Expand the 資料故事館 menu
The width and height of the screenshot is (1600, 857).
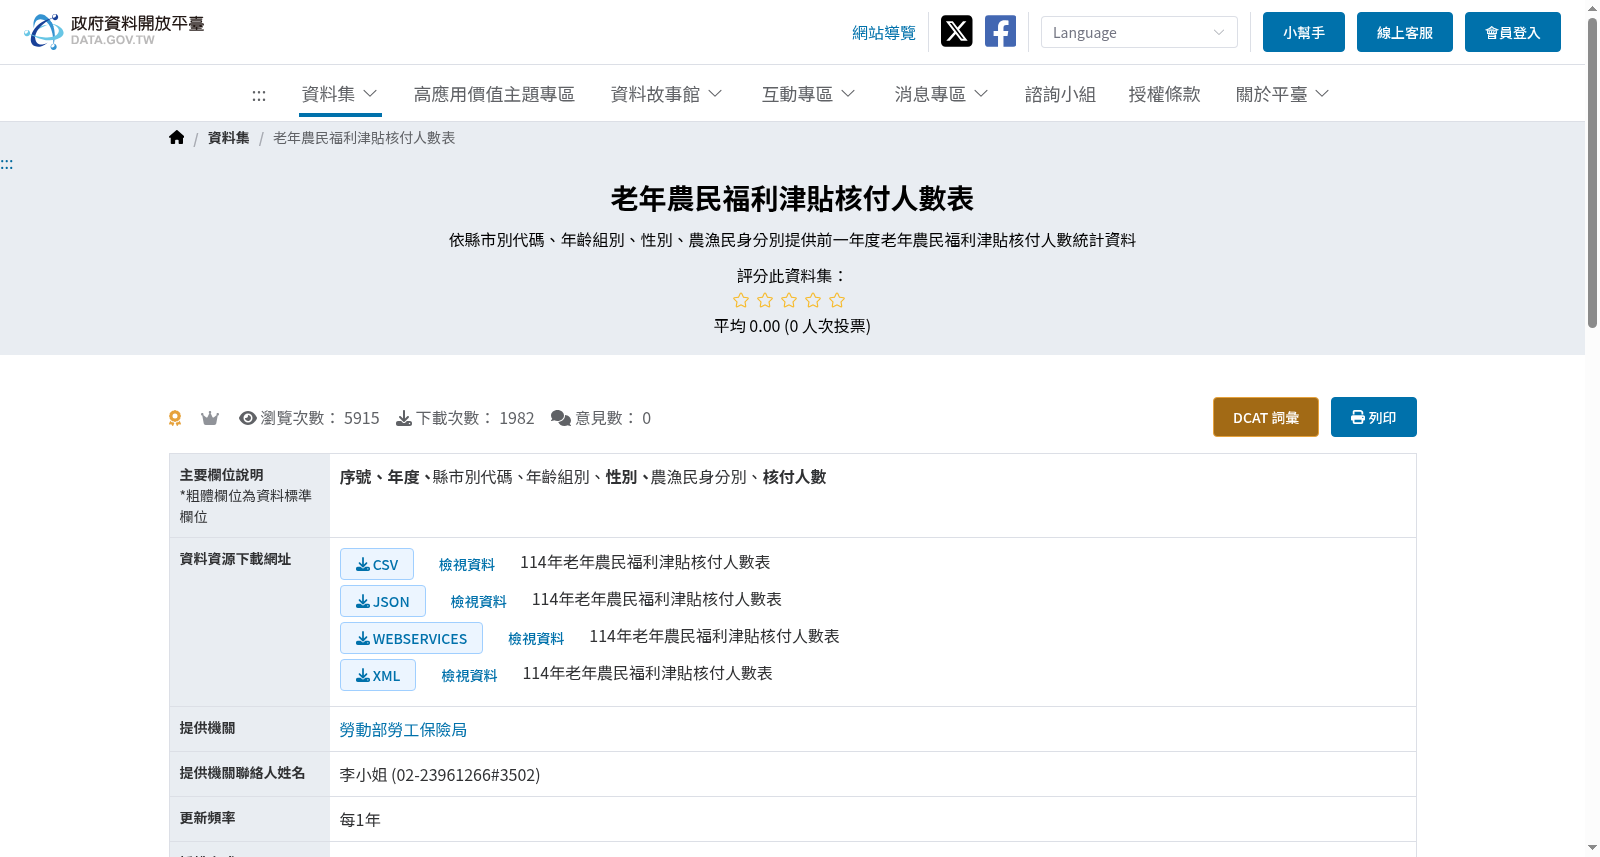point(666,94)
